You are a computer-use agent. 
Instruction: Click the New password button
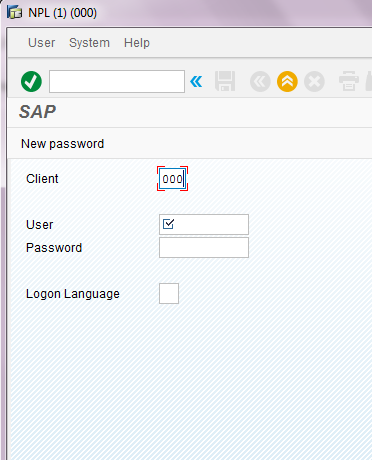coord(63,144)
